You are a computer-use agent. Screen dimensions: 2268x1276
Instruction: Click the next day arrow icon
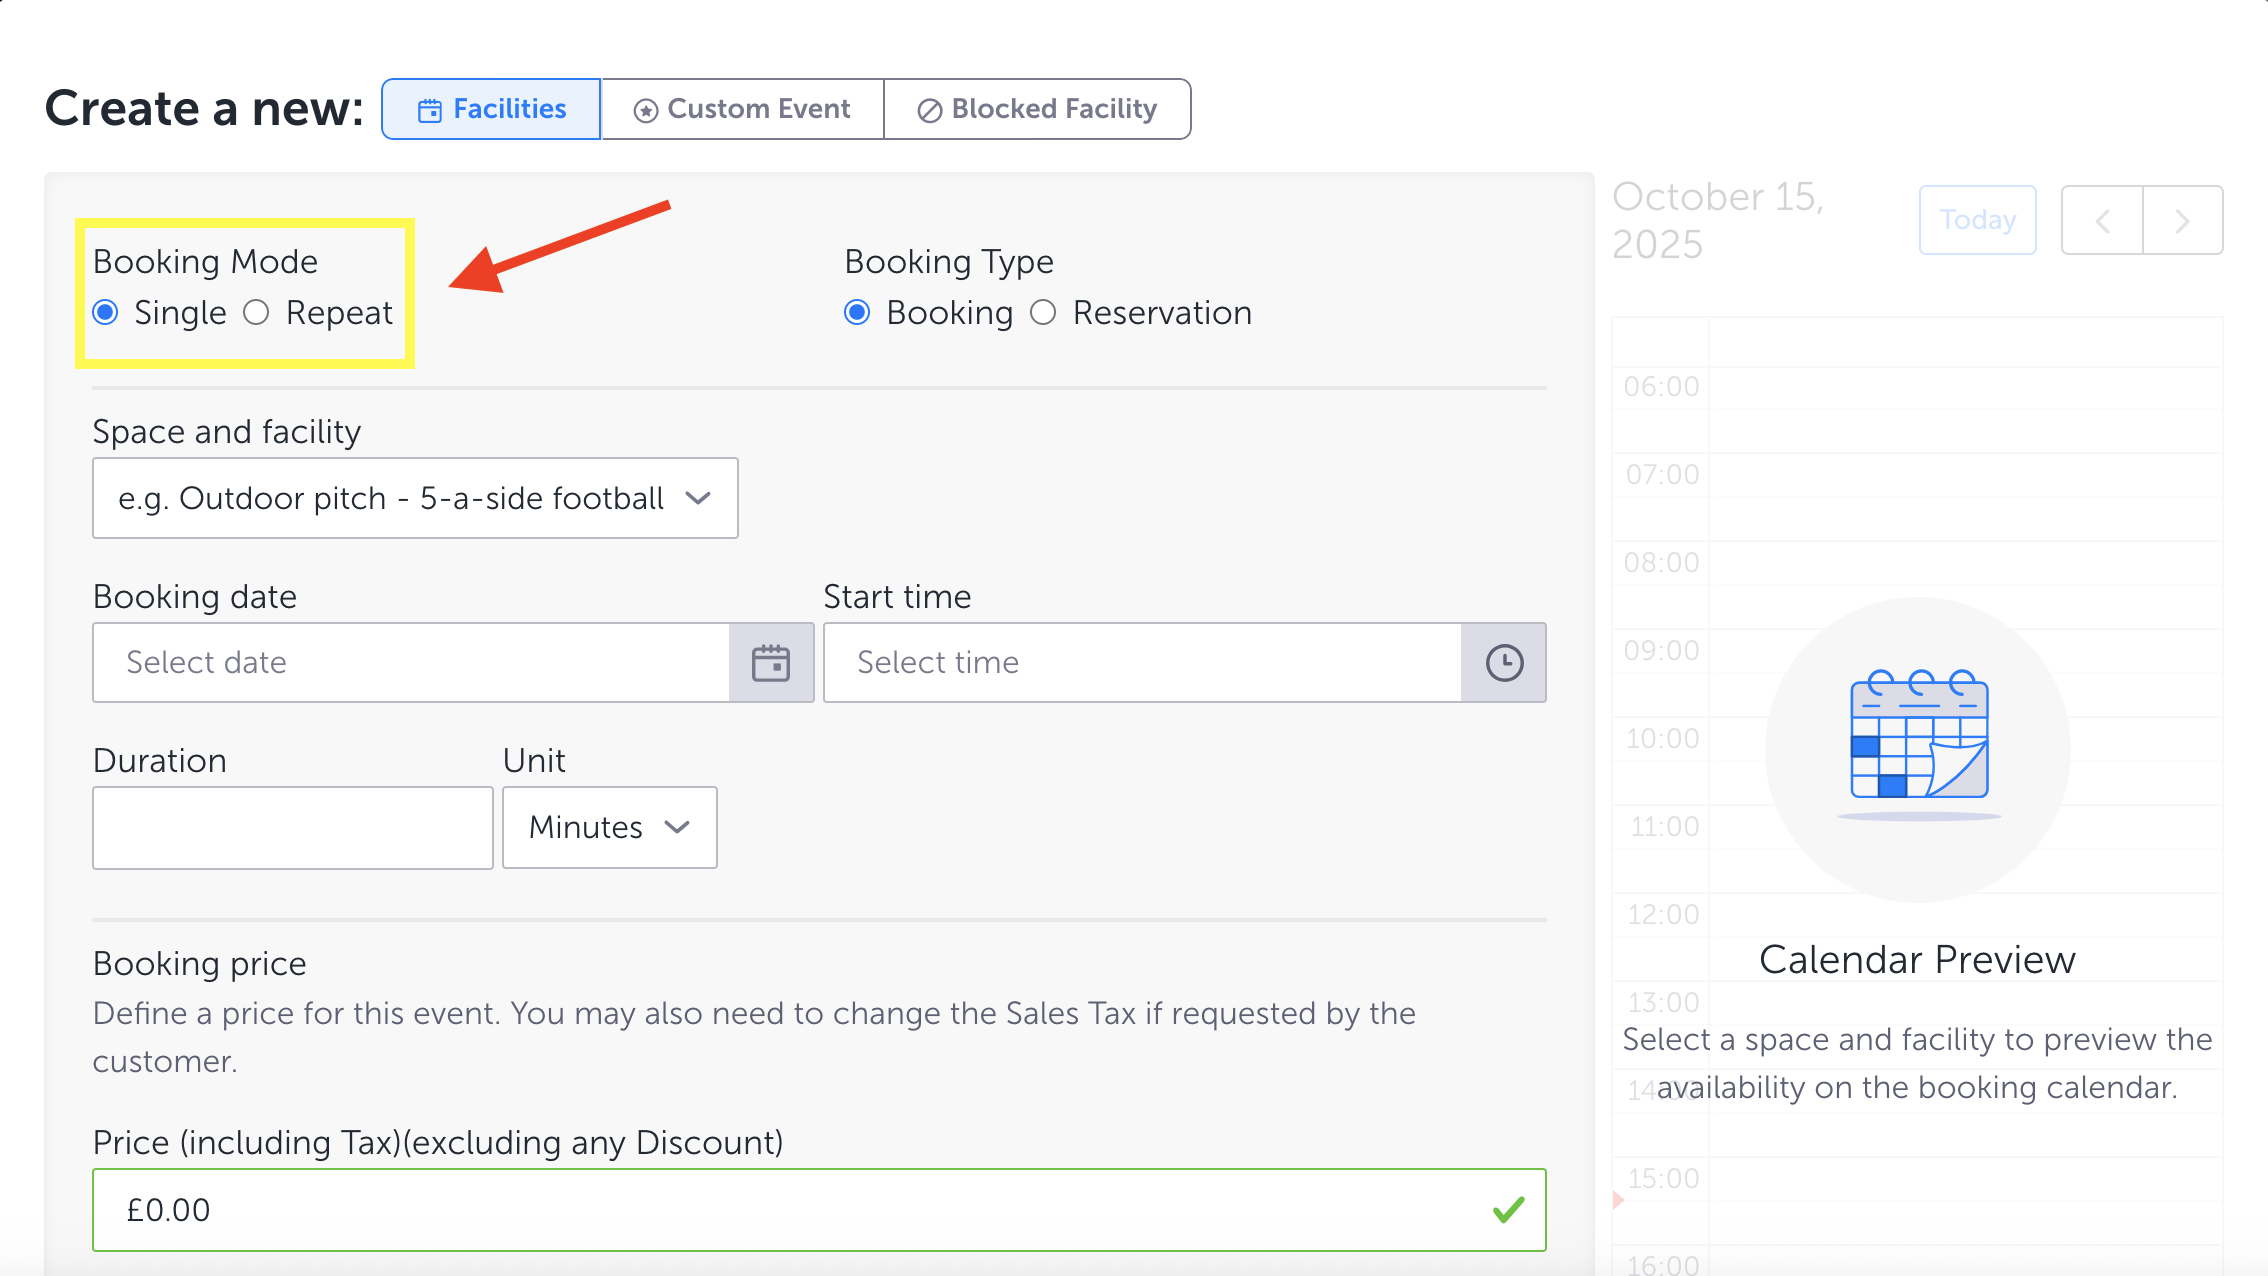coord(2182,220)
